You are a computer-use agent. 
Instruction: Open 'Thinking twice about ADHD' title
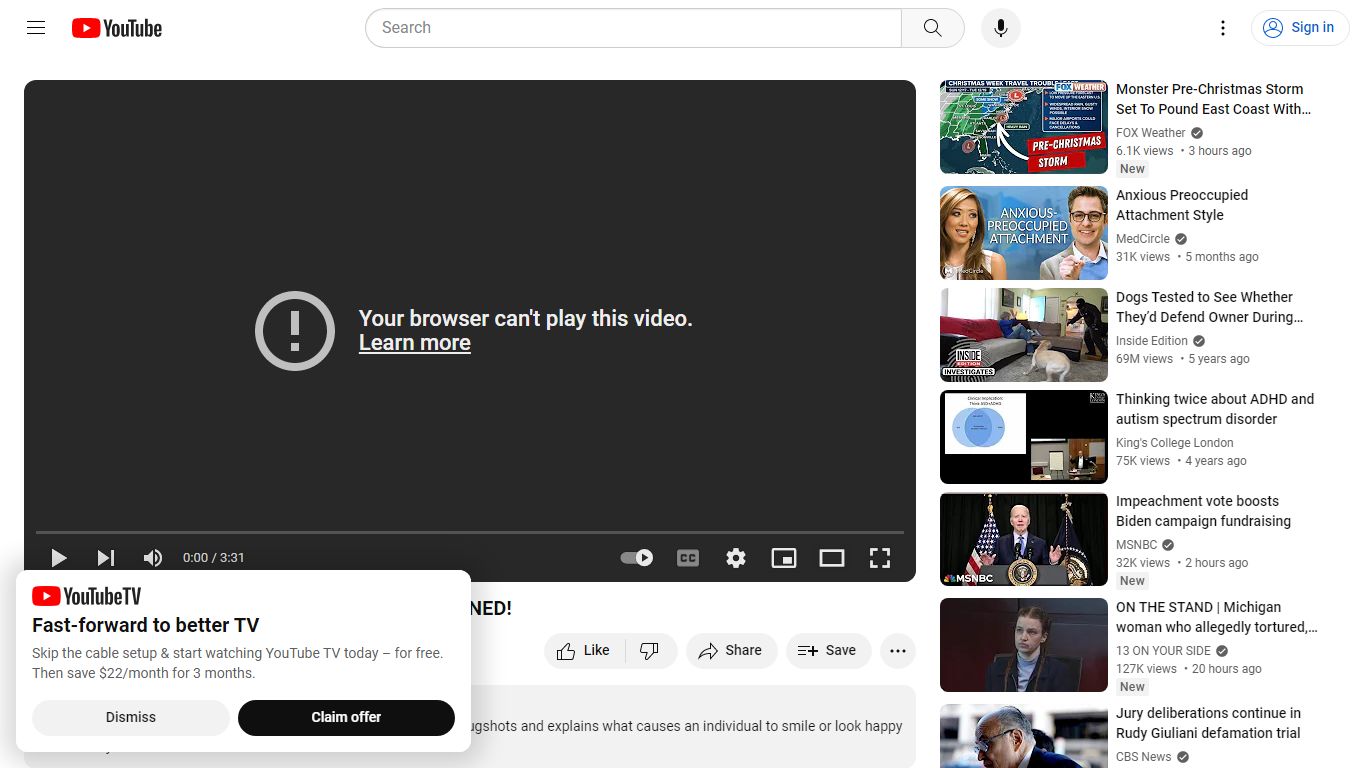point(1215,409)
